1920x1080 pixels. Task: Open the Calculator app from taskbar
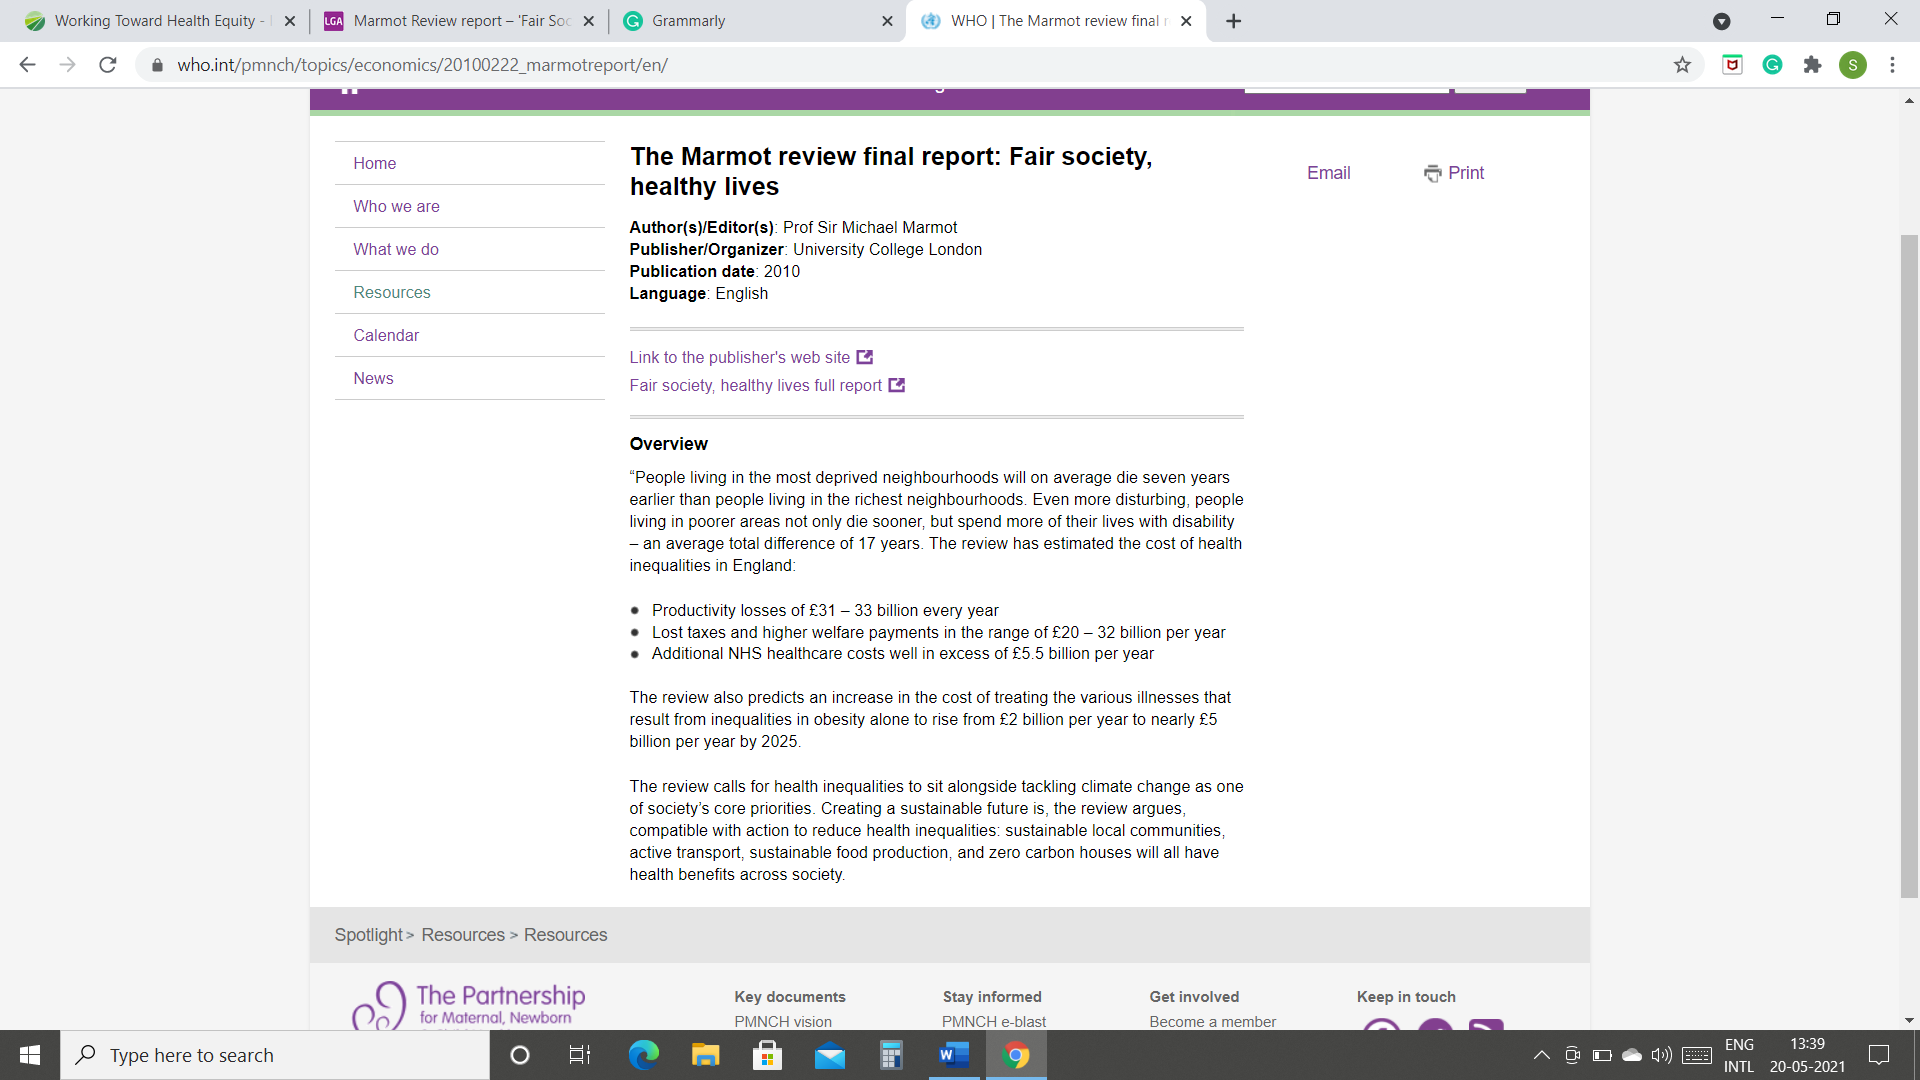(891, 1055)
